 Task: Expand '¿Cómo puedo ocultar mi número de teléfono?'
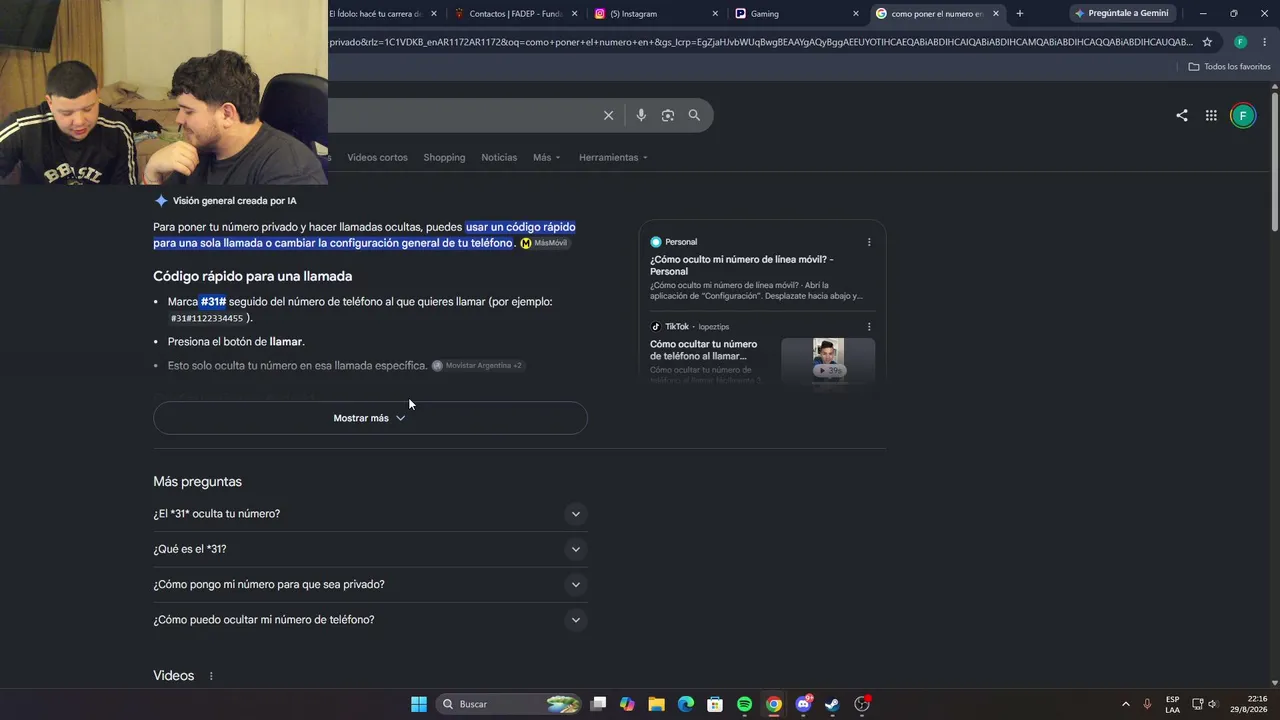click(x=370, y=620)
